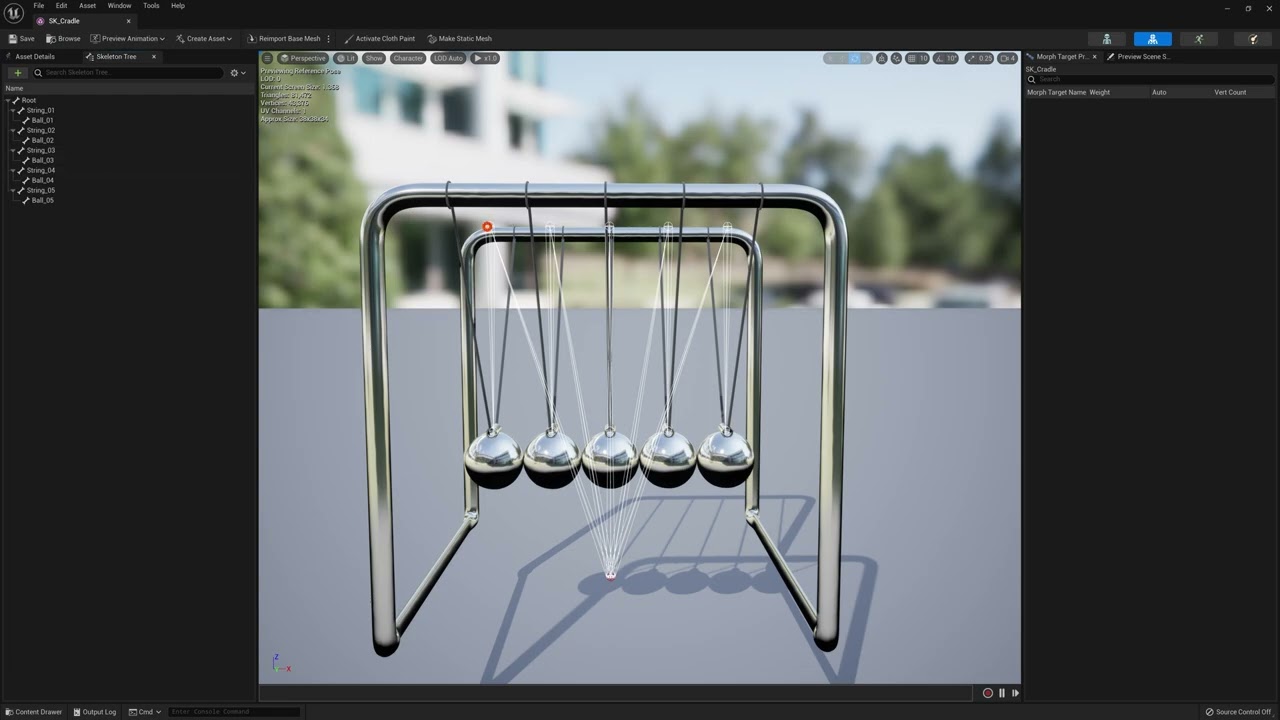
Task: Open the Cmd dropdown
Action: click(145, 712)
